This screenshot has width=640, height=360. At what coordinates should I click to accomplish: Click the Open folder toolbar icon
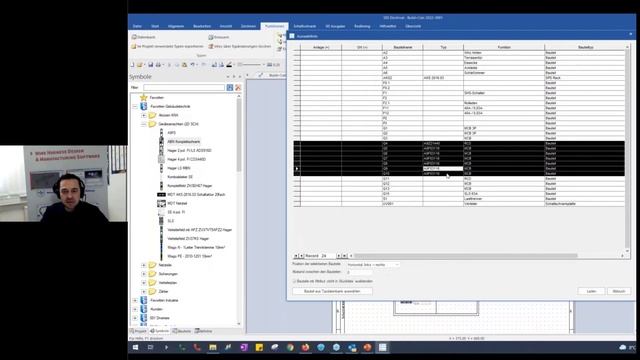pyautogui.click(x=140, y=65)
